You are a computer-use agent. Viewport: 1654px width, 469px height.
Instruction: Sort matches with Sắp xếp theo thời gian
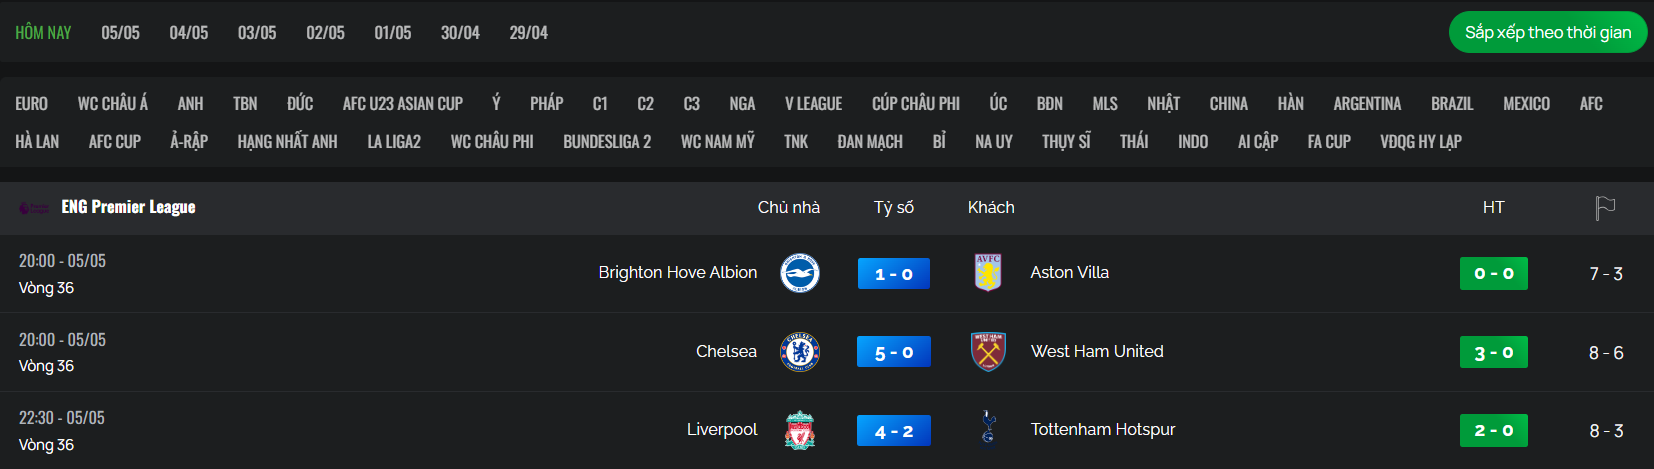pos(1548,32)
